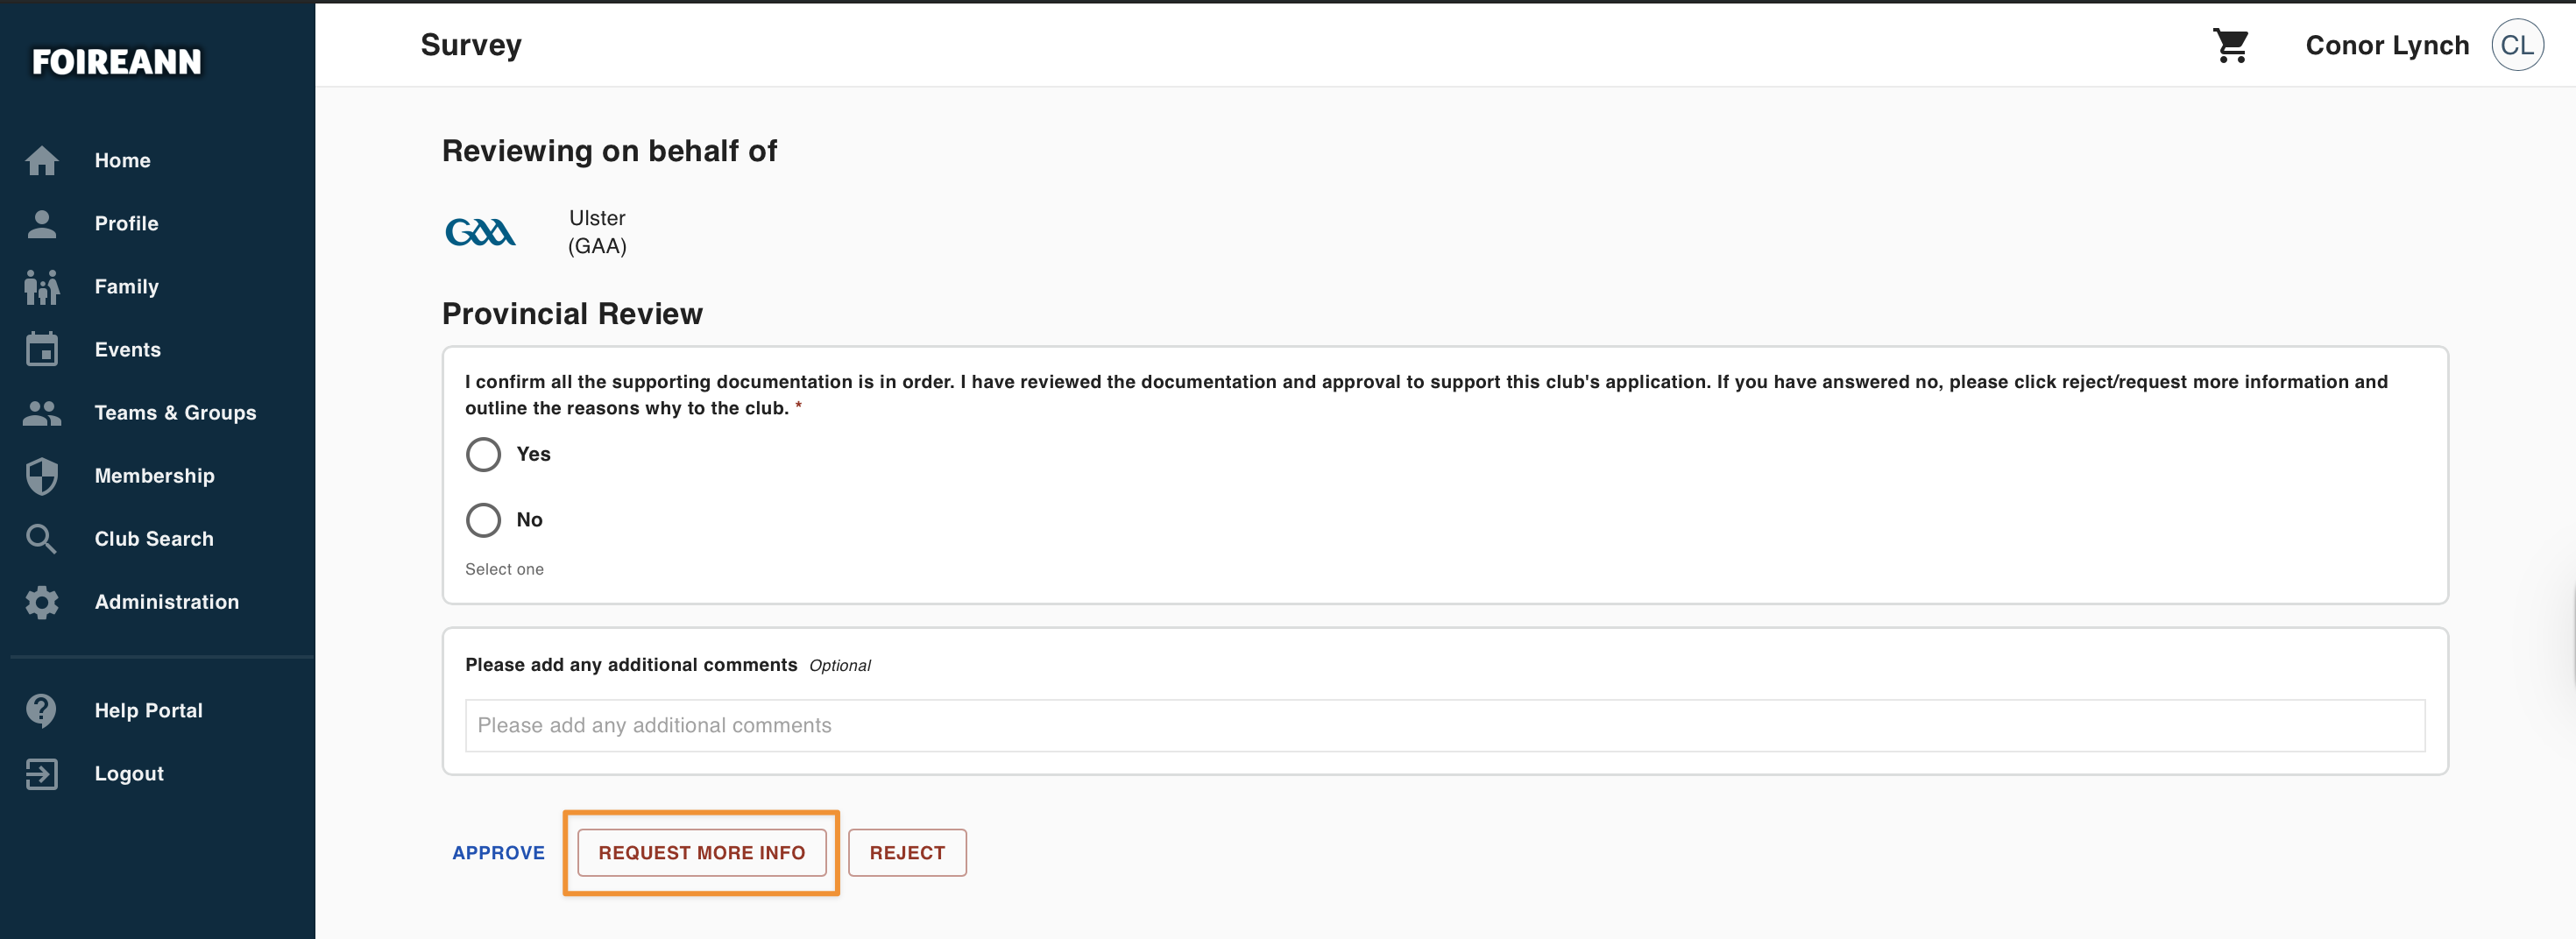2576x939 pixels.
Task: Click the Help Portal question icon
Action: click(42, 711)
